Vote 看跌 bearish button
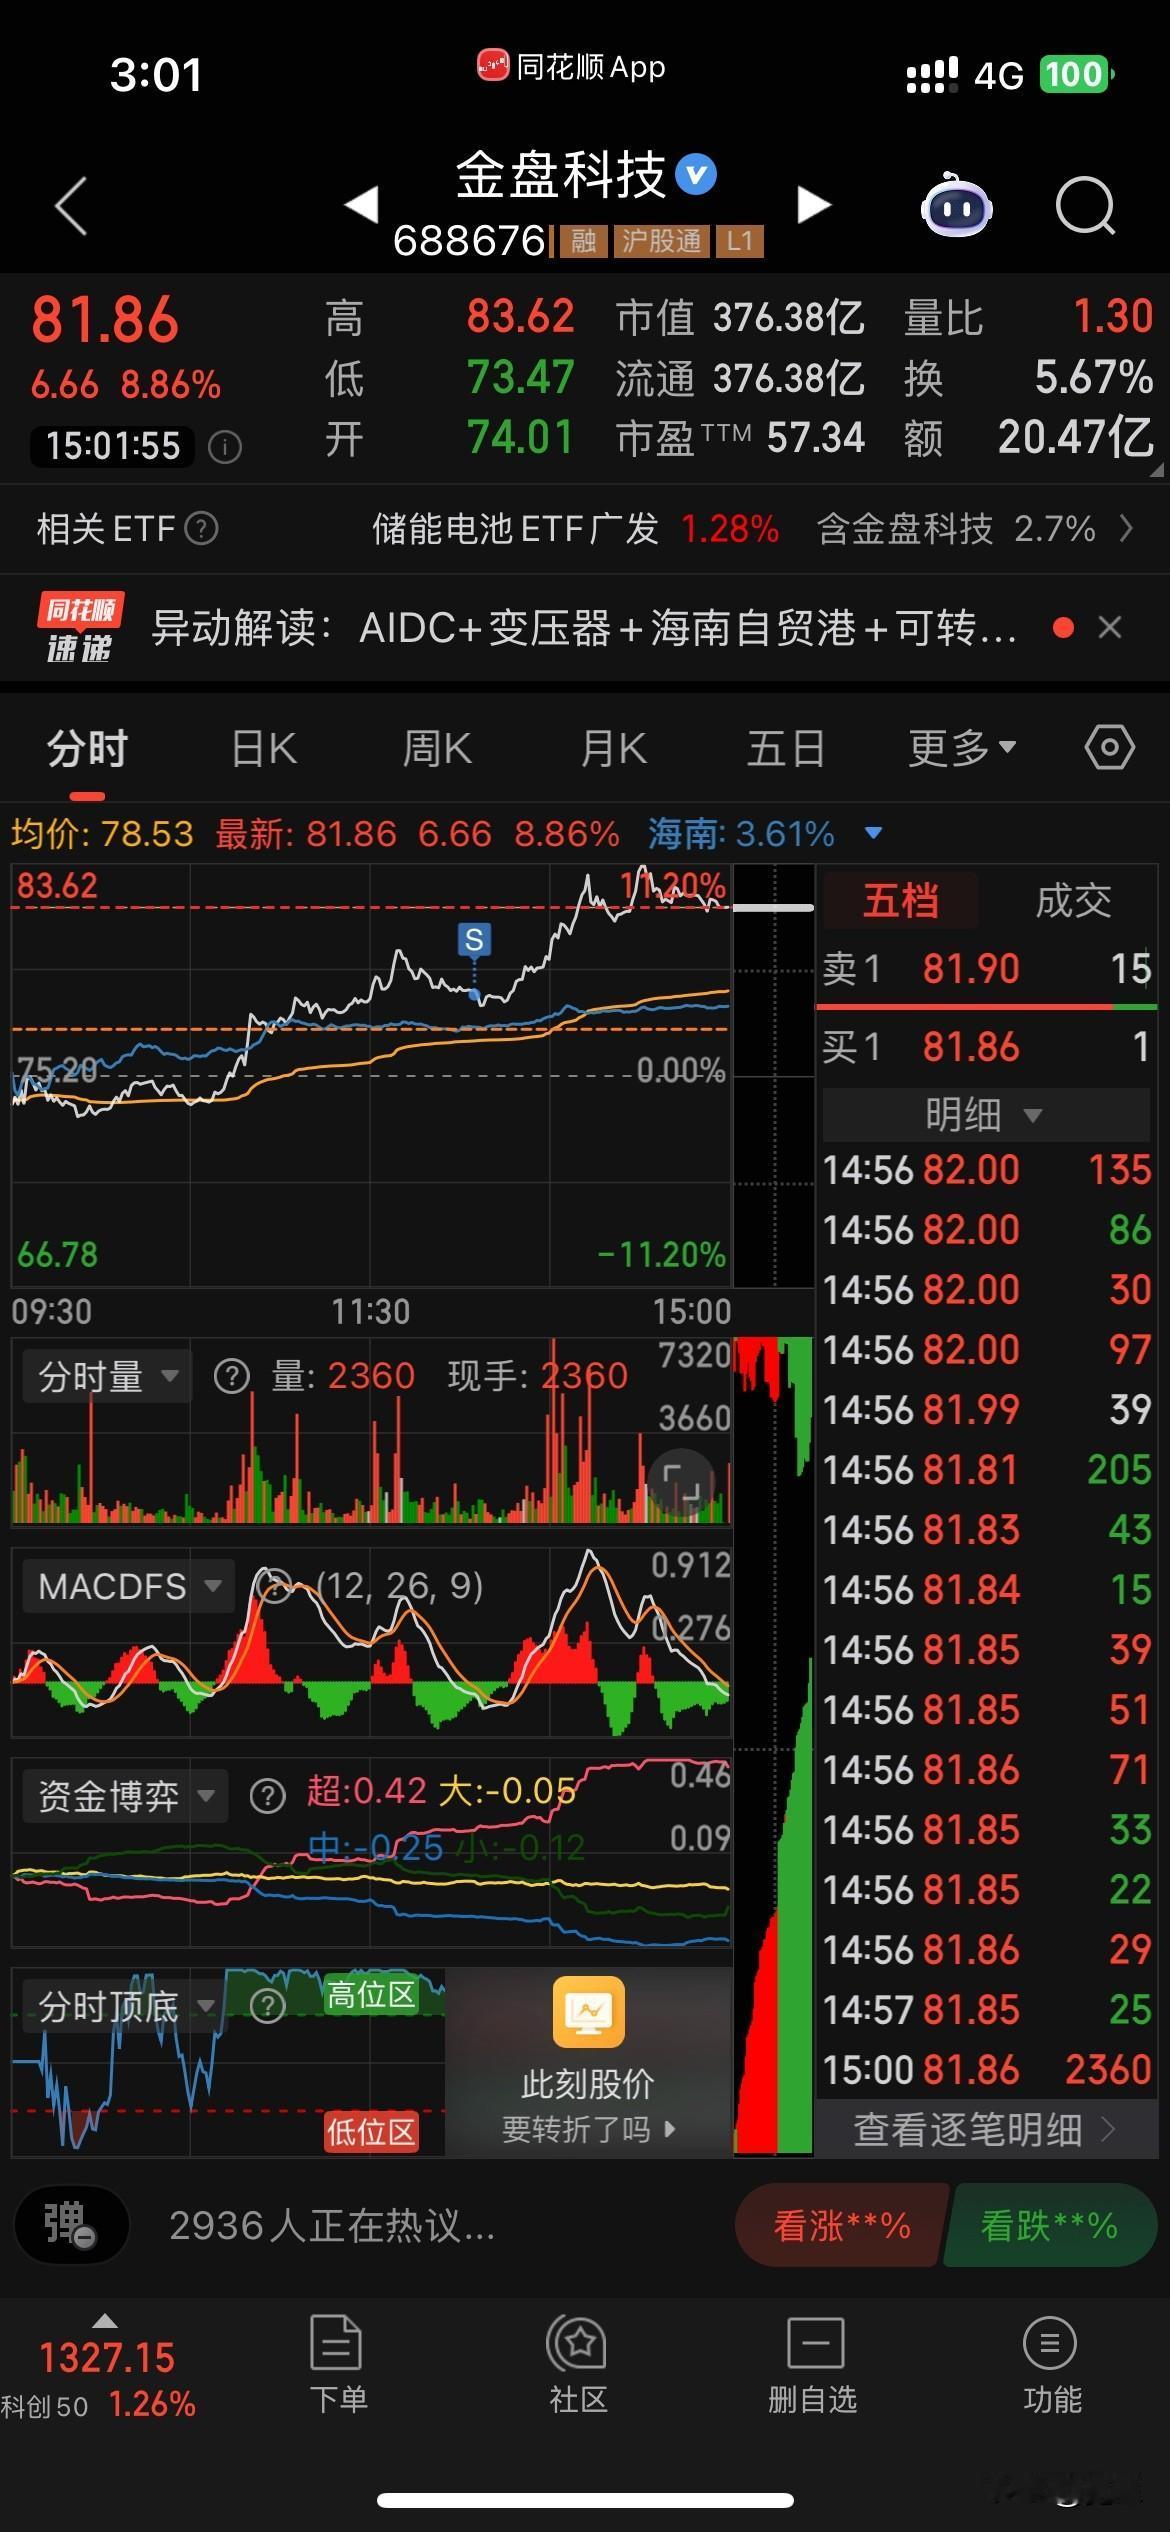The width and height of the screenshot is (1170, 2532). tap(1050, 2226)
